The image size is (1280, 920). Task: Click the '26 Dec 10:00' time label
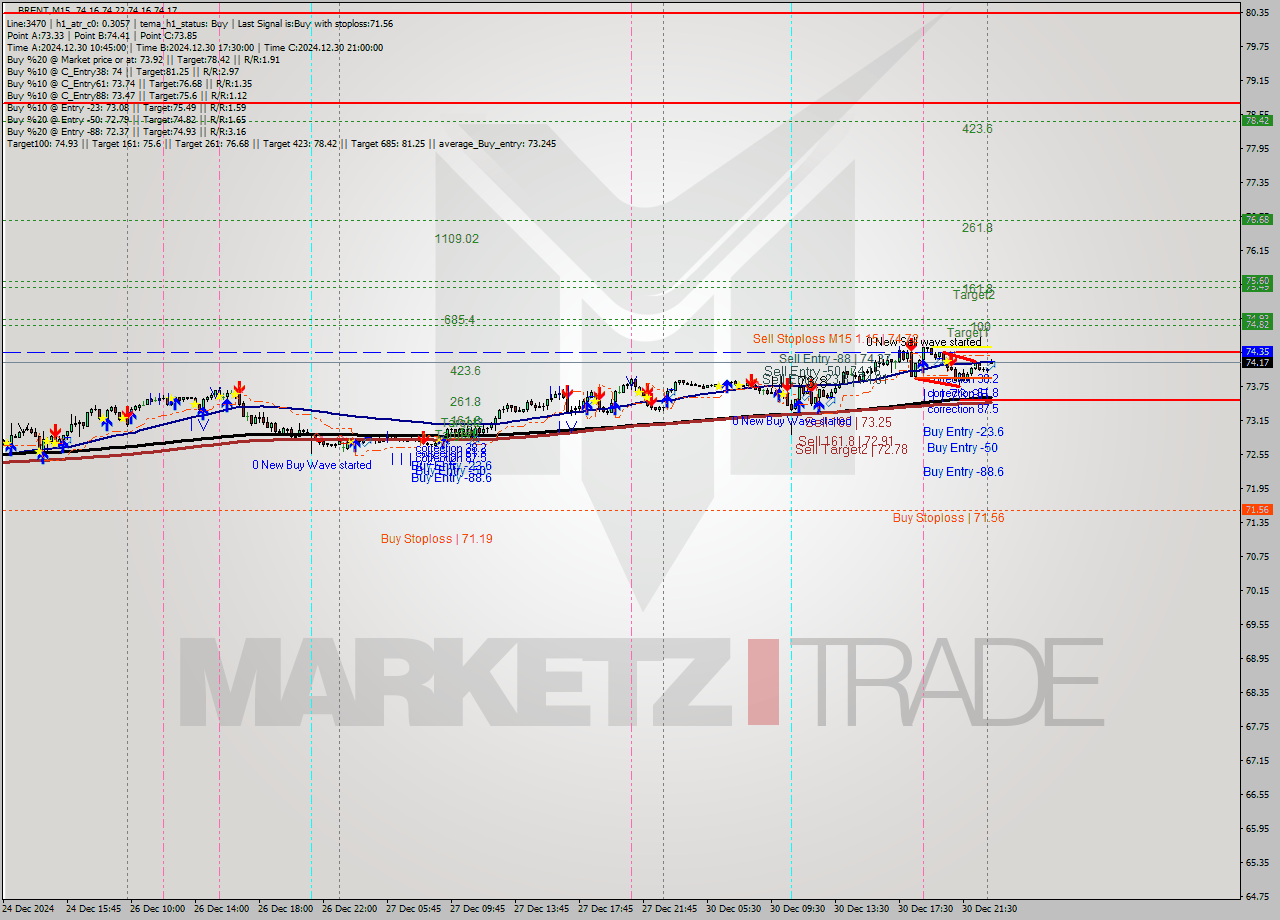tap(158, 909)
